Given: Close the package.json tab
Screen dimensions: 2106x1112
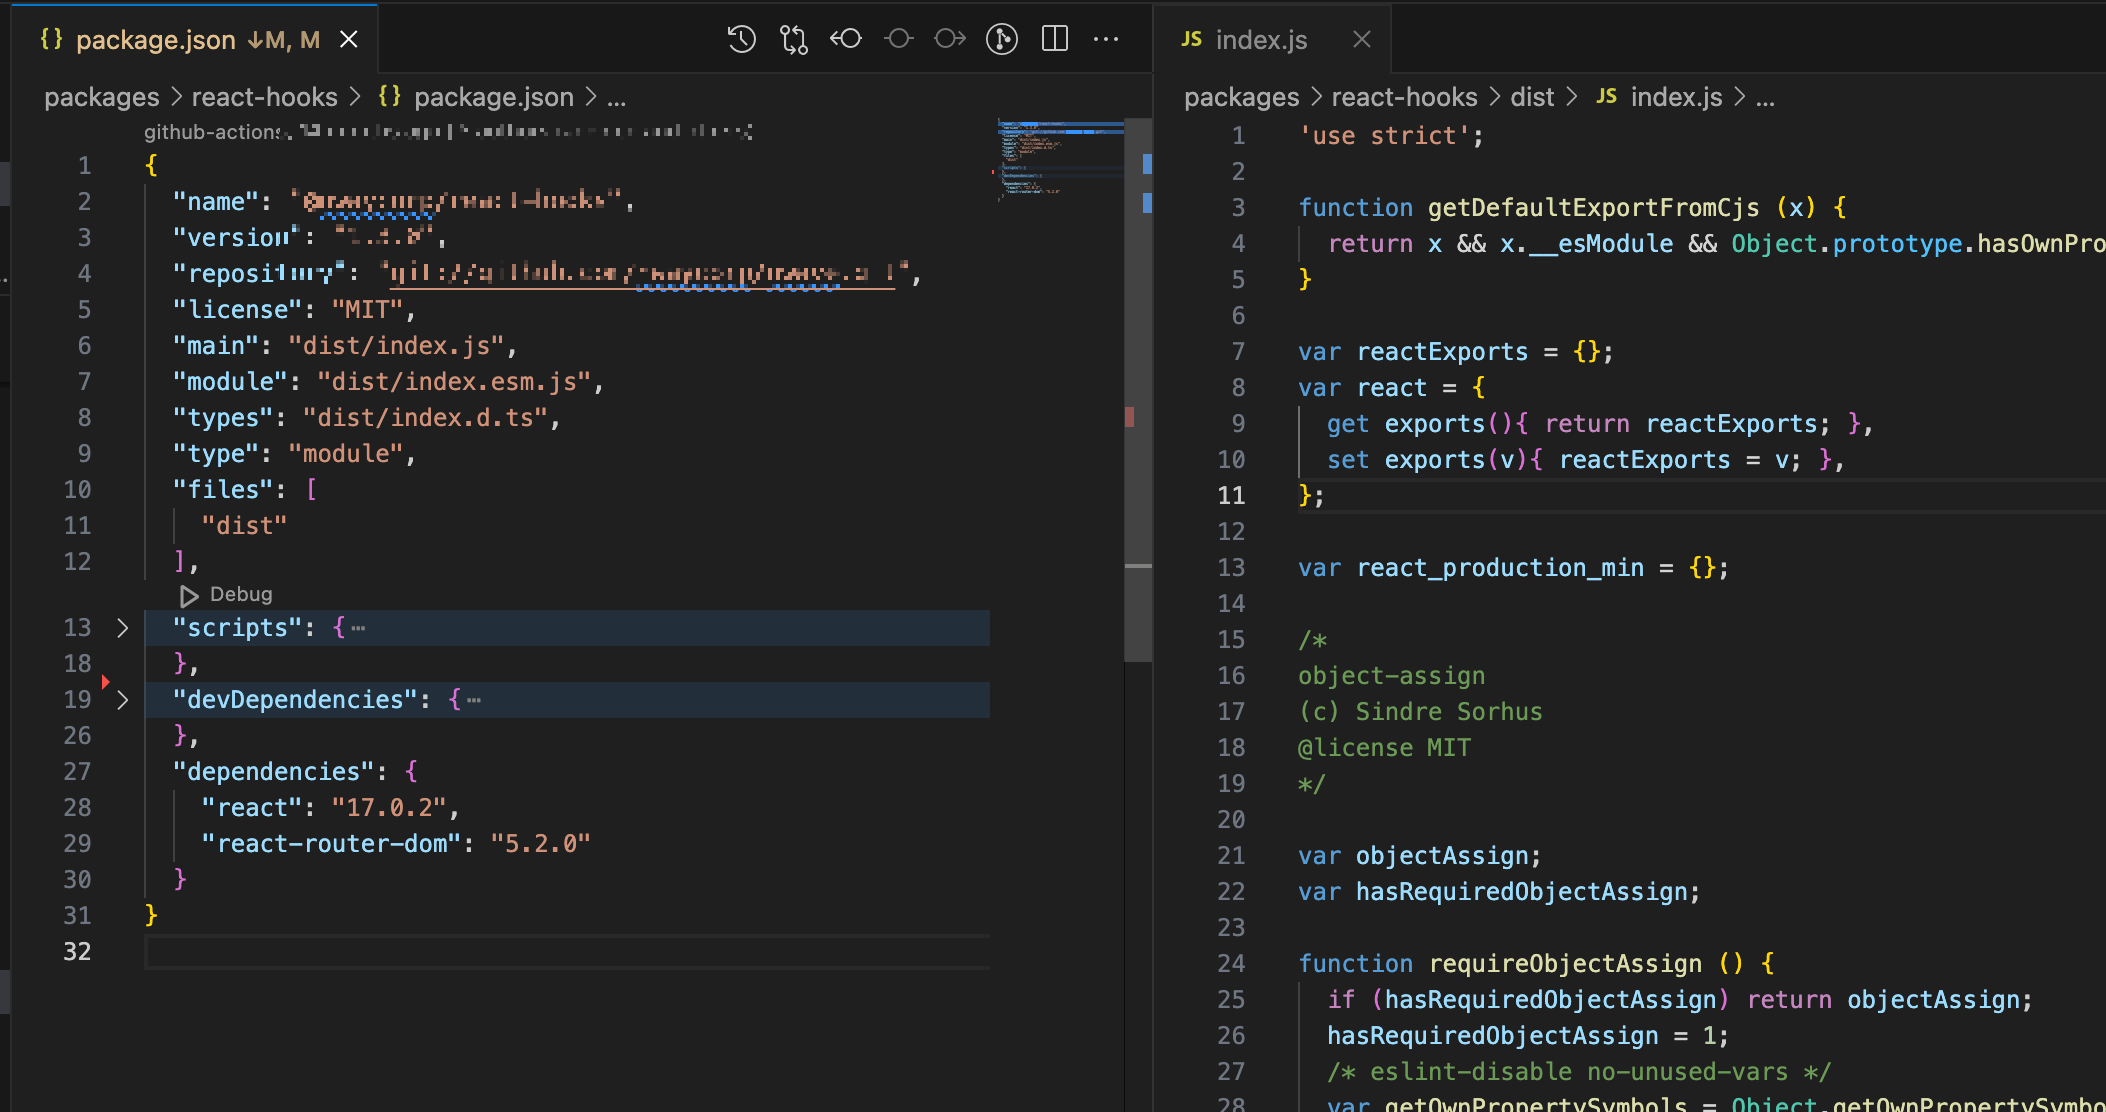Looking at the screenshot, I should (349, 40).
